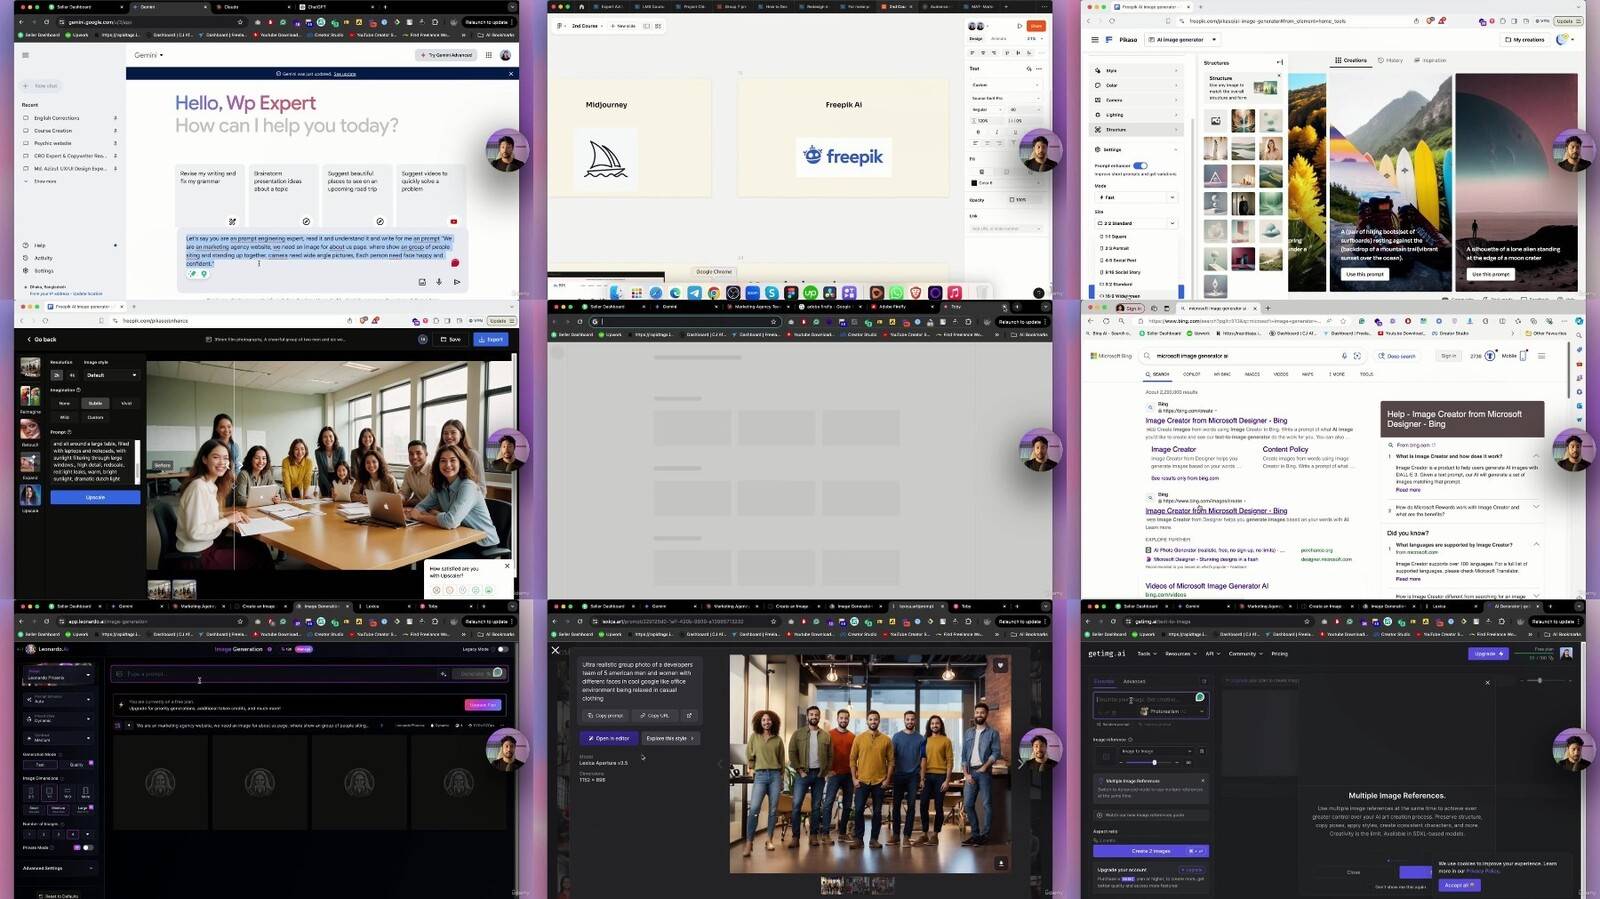Viewport: 1600px width, 899px height.
Task: Close the upscaler satisfaction popup
Action: click(507, 566)
